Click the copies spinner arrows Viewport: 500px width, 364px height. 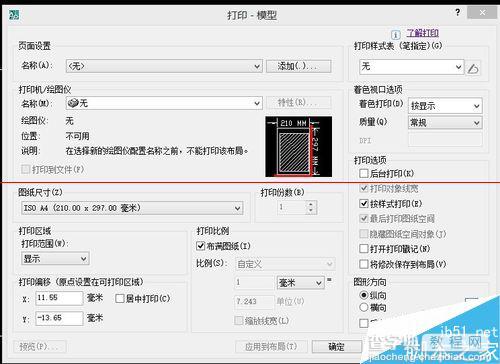coord(311,207)
